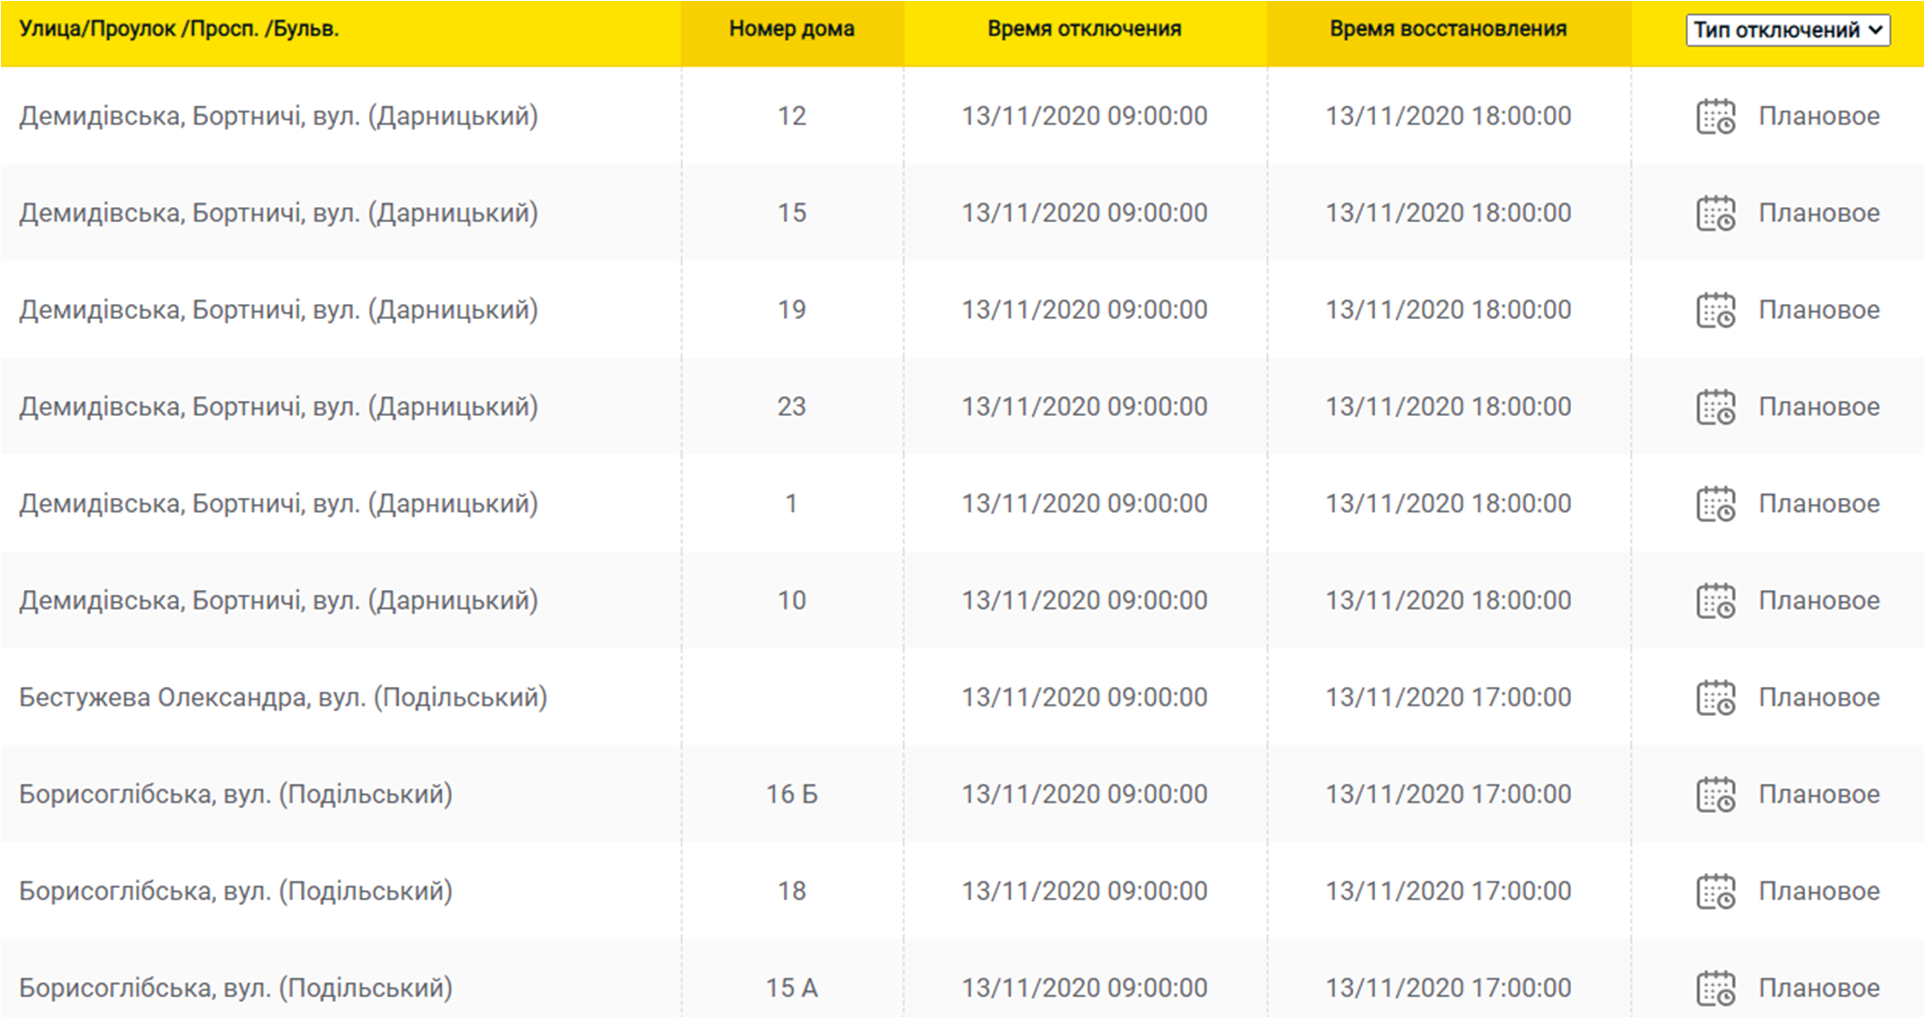Click calendar icon for Демидівська house 19
This screenshot has height=1018, width=1925.
coord(1715,311)
